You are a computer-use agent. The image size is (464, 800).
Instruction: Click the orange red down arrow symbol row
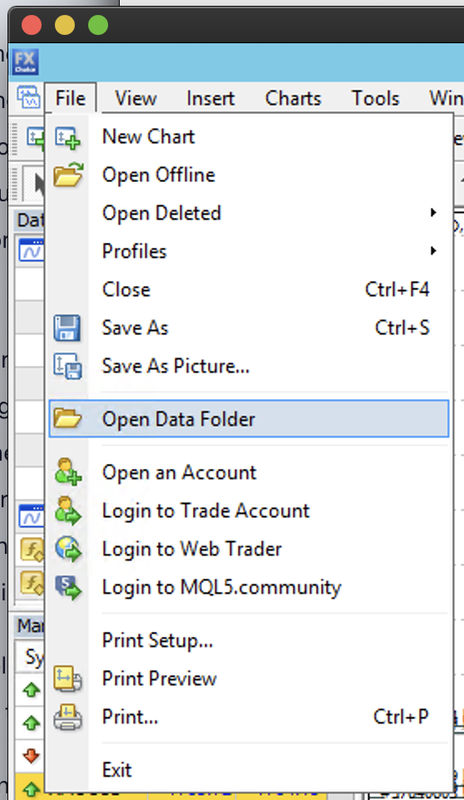tap(32, 756)
